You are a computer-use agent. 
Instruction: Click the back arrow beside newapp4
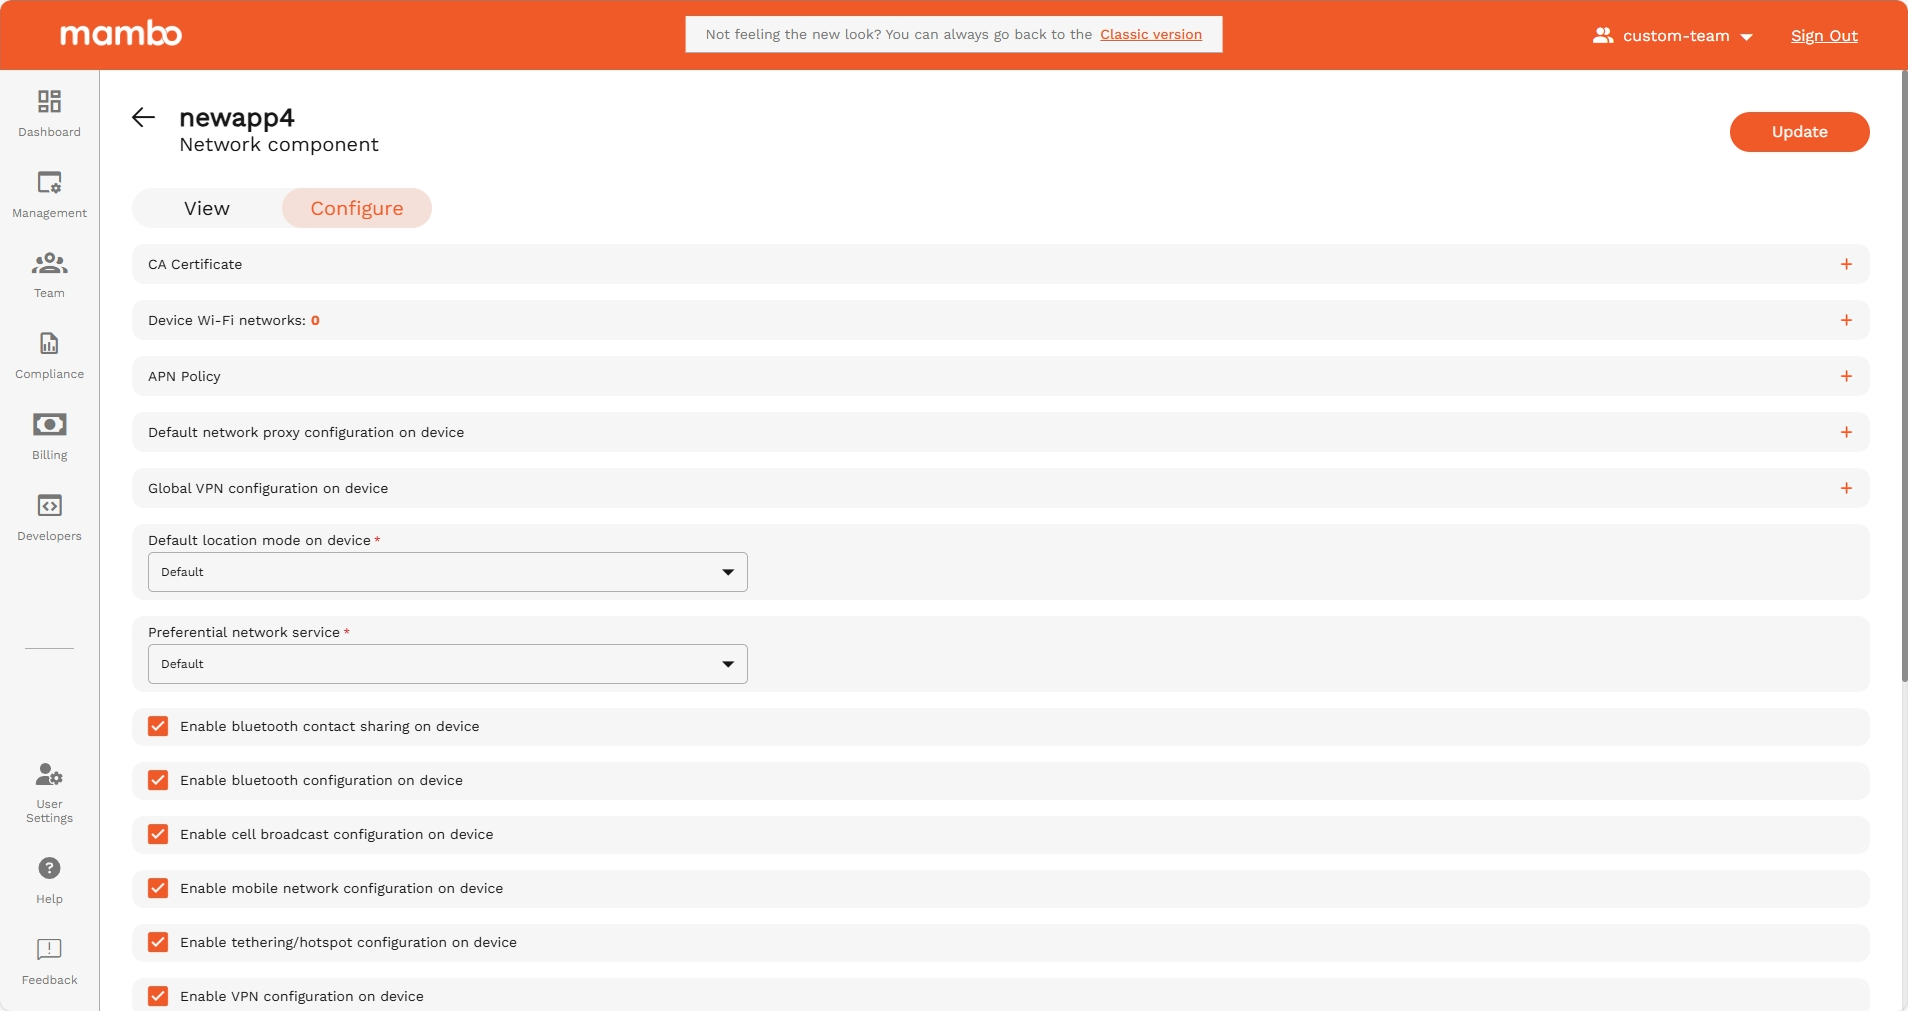coord(143,118)
